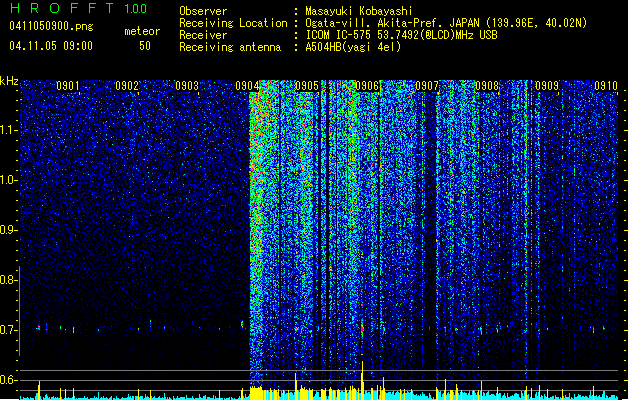The height and width of the screenshot is (400, 629).
Task: Click the 0901 time marker
Action: 67,86
